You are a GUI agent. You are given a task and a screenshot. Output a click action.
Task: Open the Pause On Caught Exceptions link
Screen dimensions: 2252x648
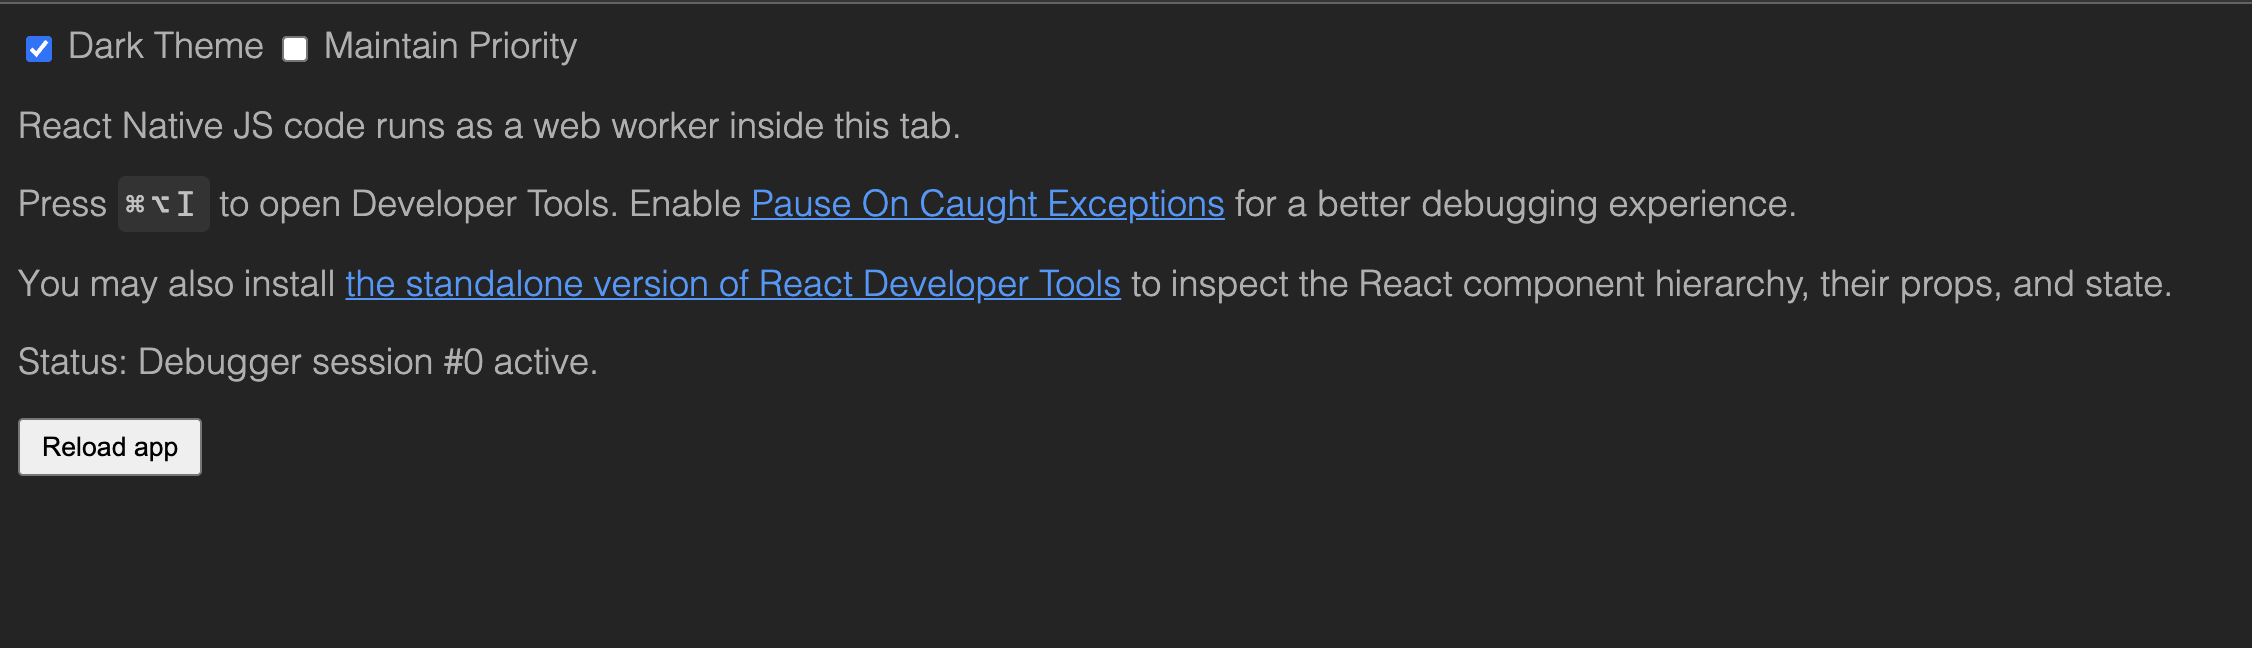click(988, 204)
